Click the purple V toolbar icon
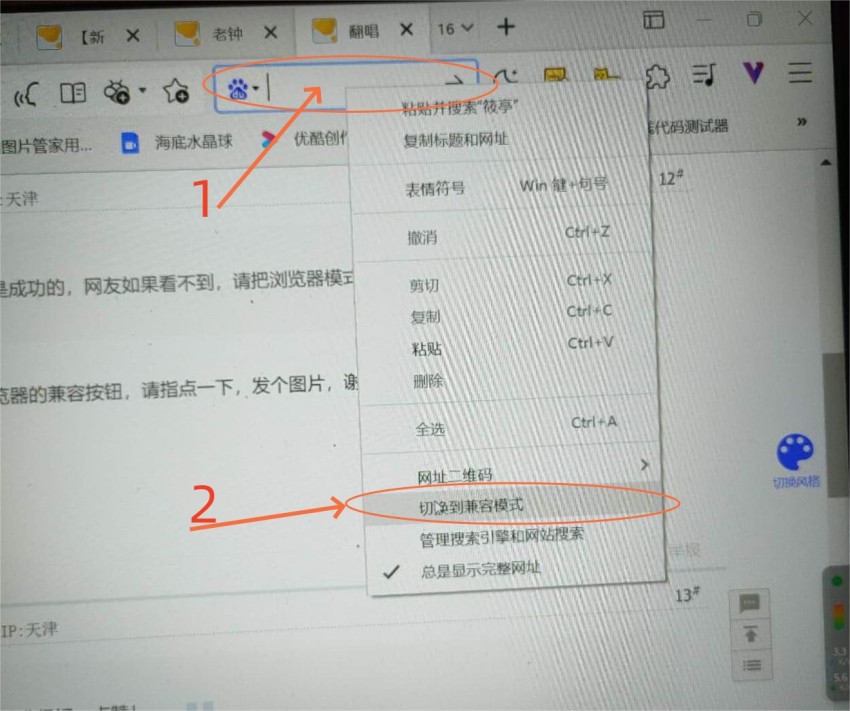 pyautogui.click(x=753, y=73)
